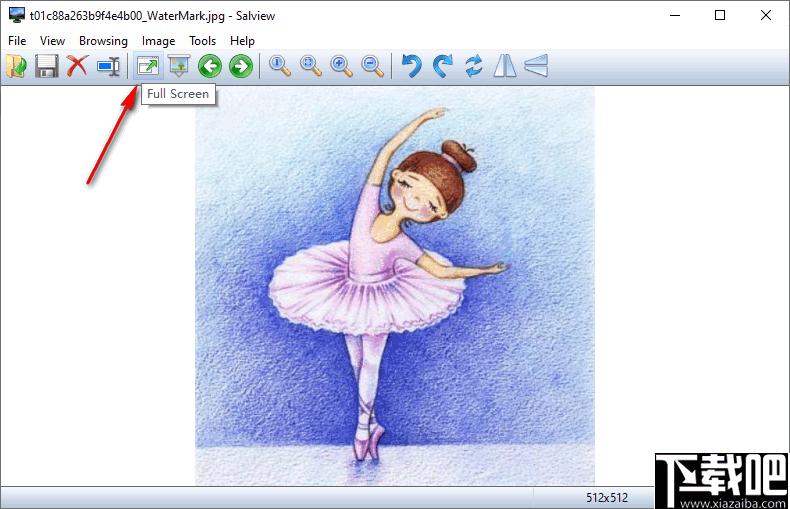Image resolution: width=790 pixels, height=509 pixels.
Task: Click the Rename file icon
Action: (108, 66)
